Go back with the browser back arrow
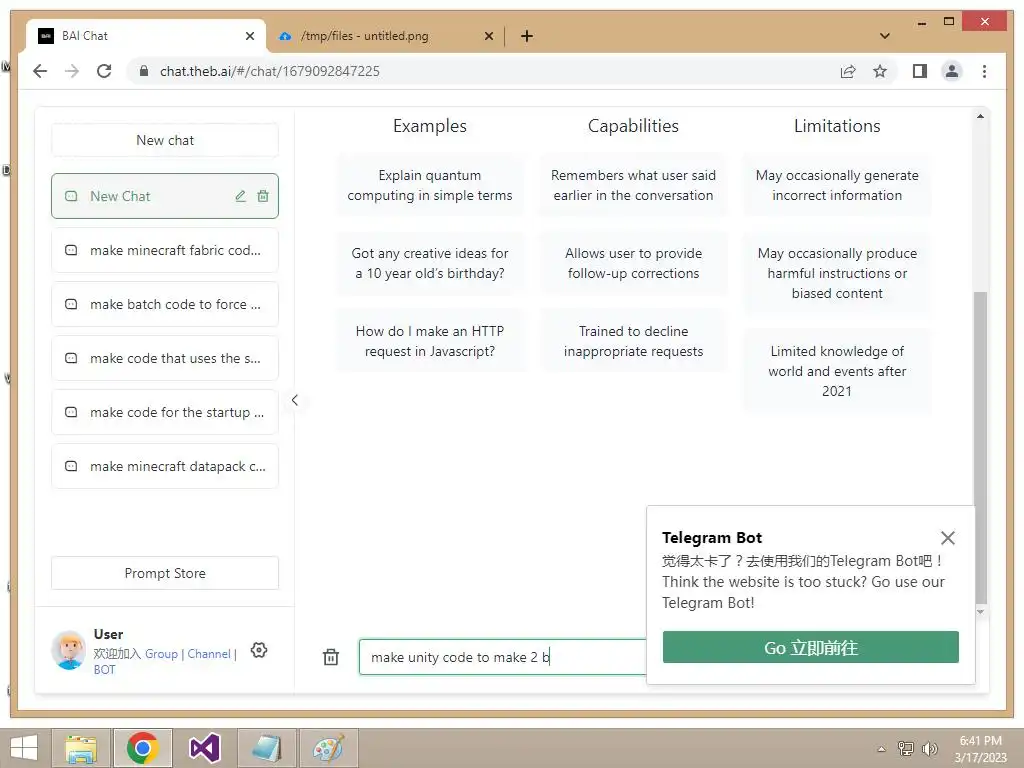The height and width of the screenshot is (768, 1024). click(x=40, y=71)
